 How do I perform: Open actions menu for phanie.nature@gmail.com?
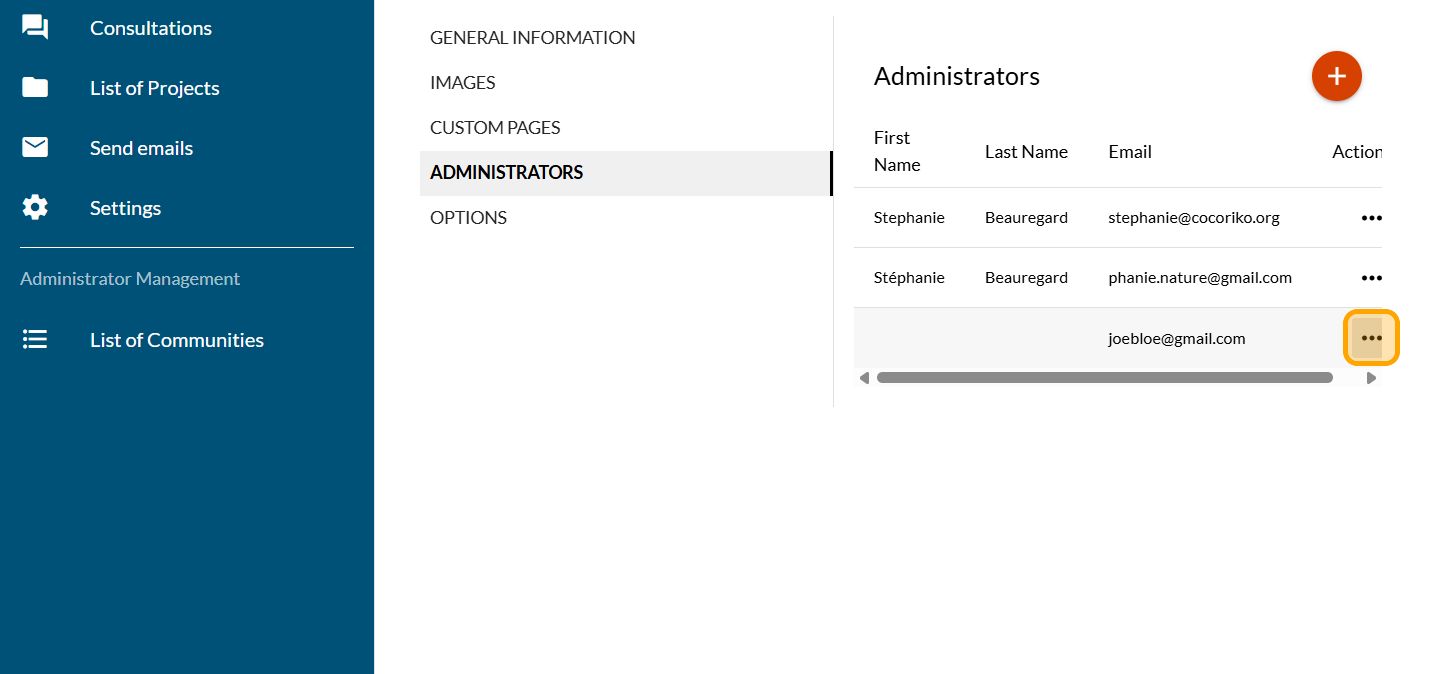pyautogui.click(x=1370, y=278)
